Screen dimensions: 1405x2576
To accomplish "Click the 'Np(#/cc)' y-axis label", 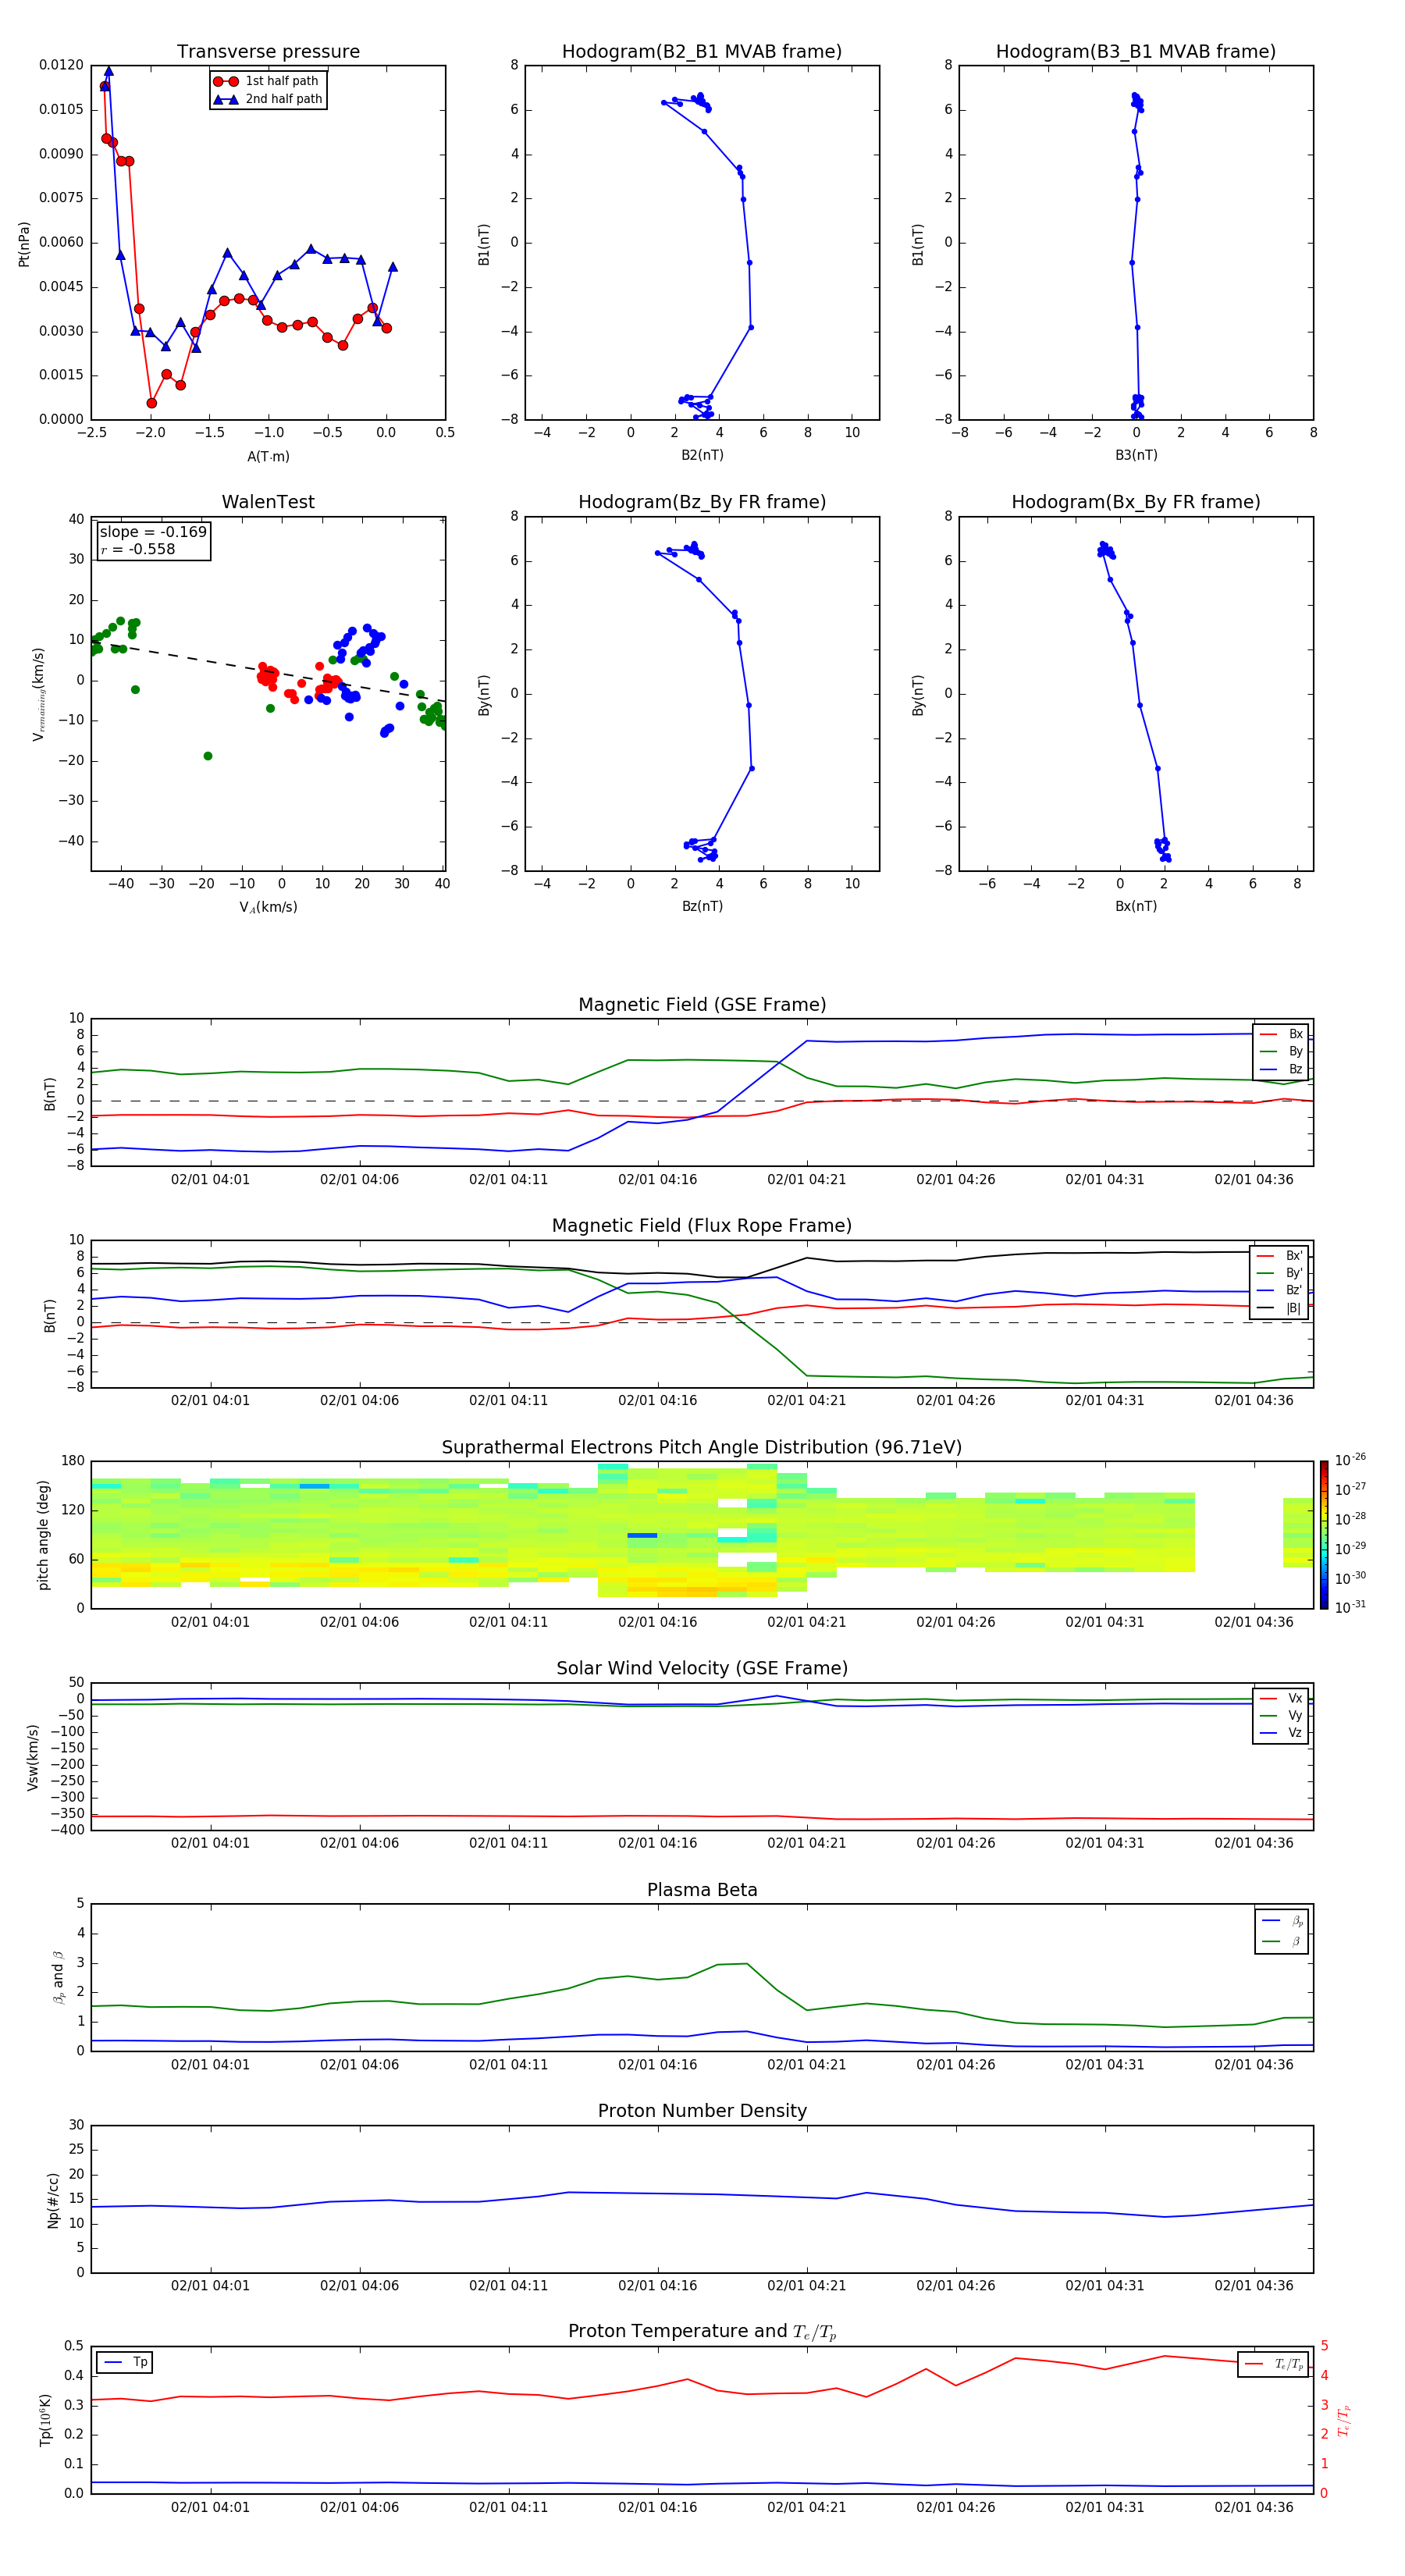I will 53,2200.
